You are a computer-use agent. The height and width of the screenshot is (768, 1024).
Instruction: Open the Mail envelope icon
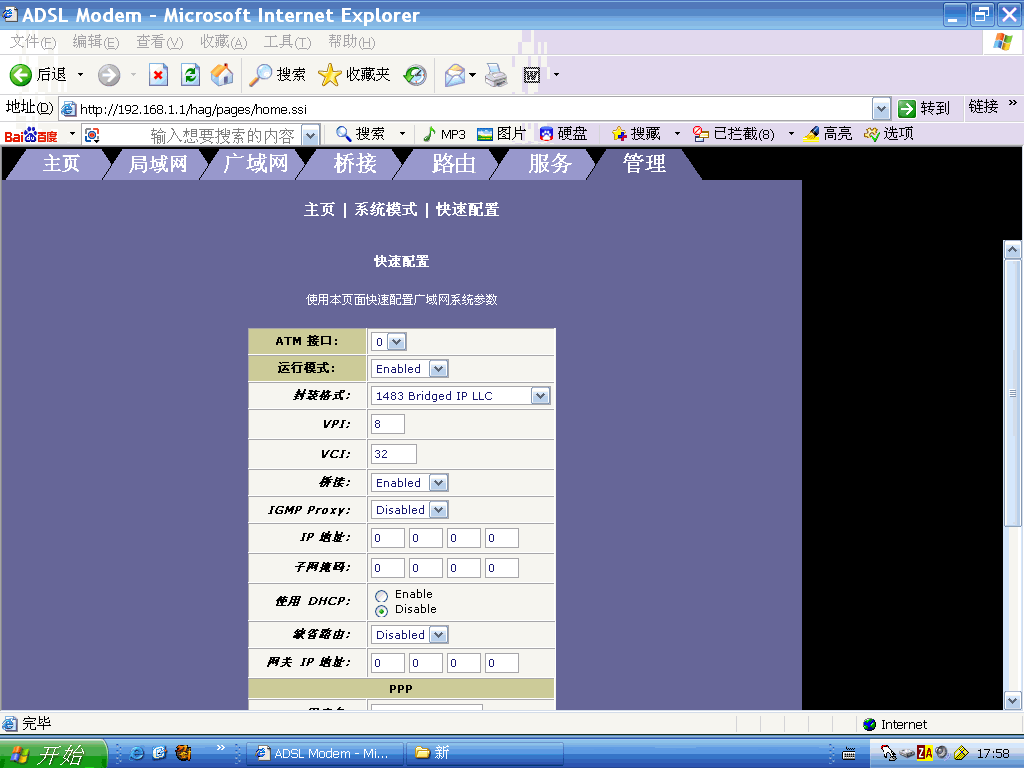tap(455, 75)
